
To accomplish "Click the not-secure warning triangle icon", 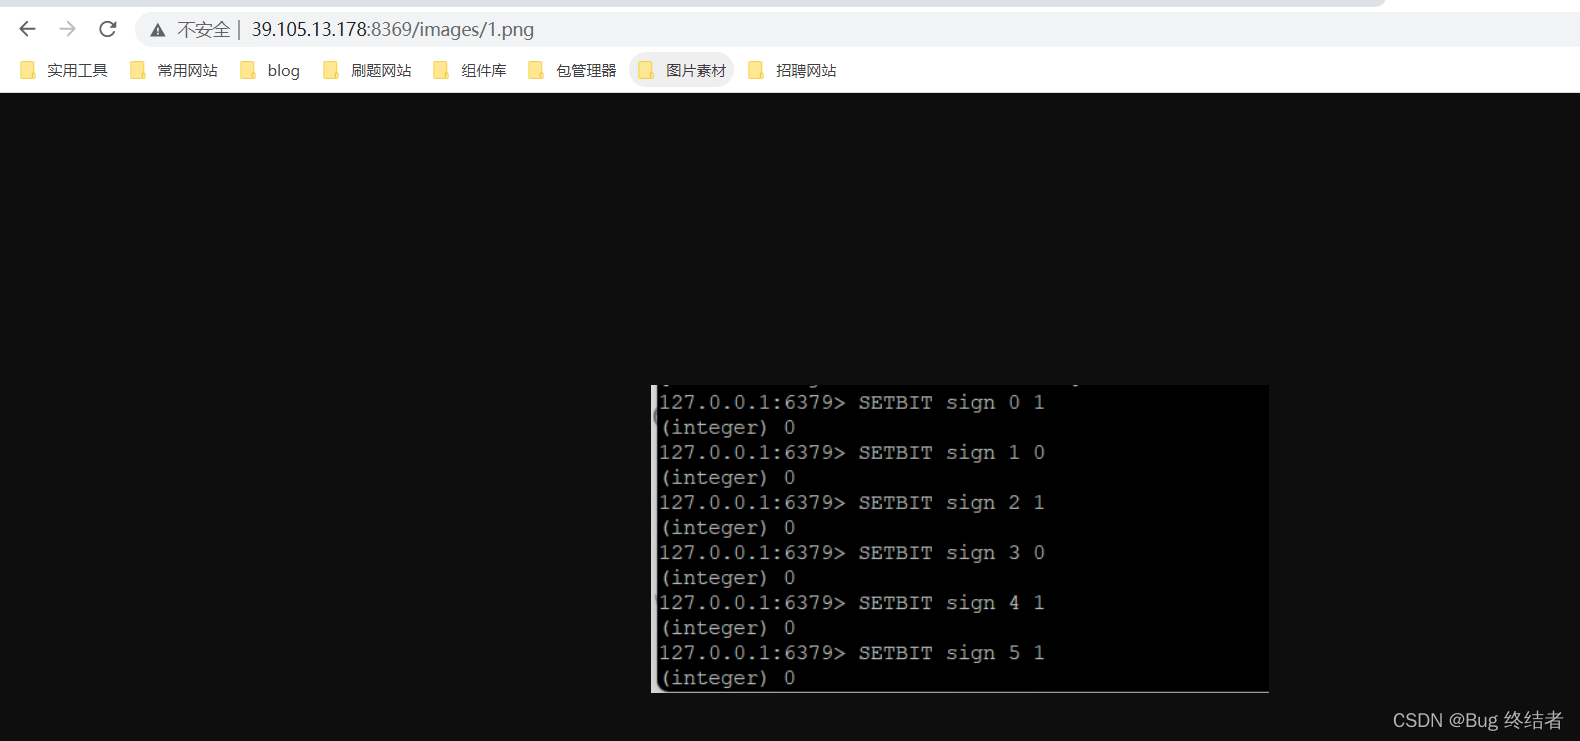I will click(x=158, y=30).
